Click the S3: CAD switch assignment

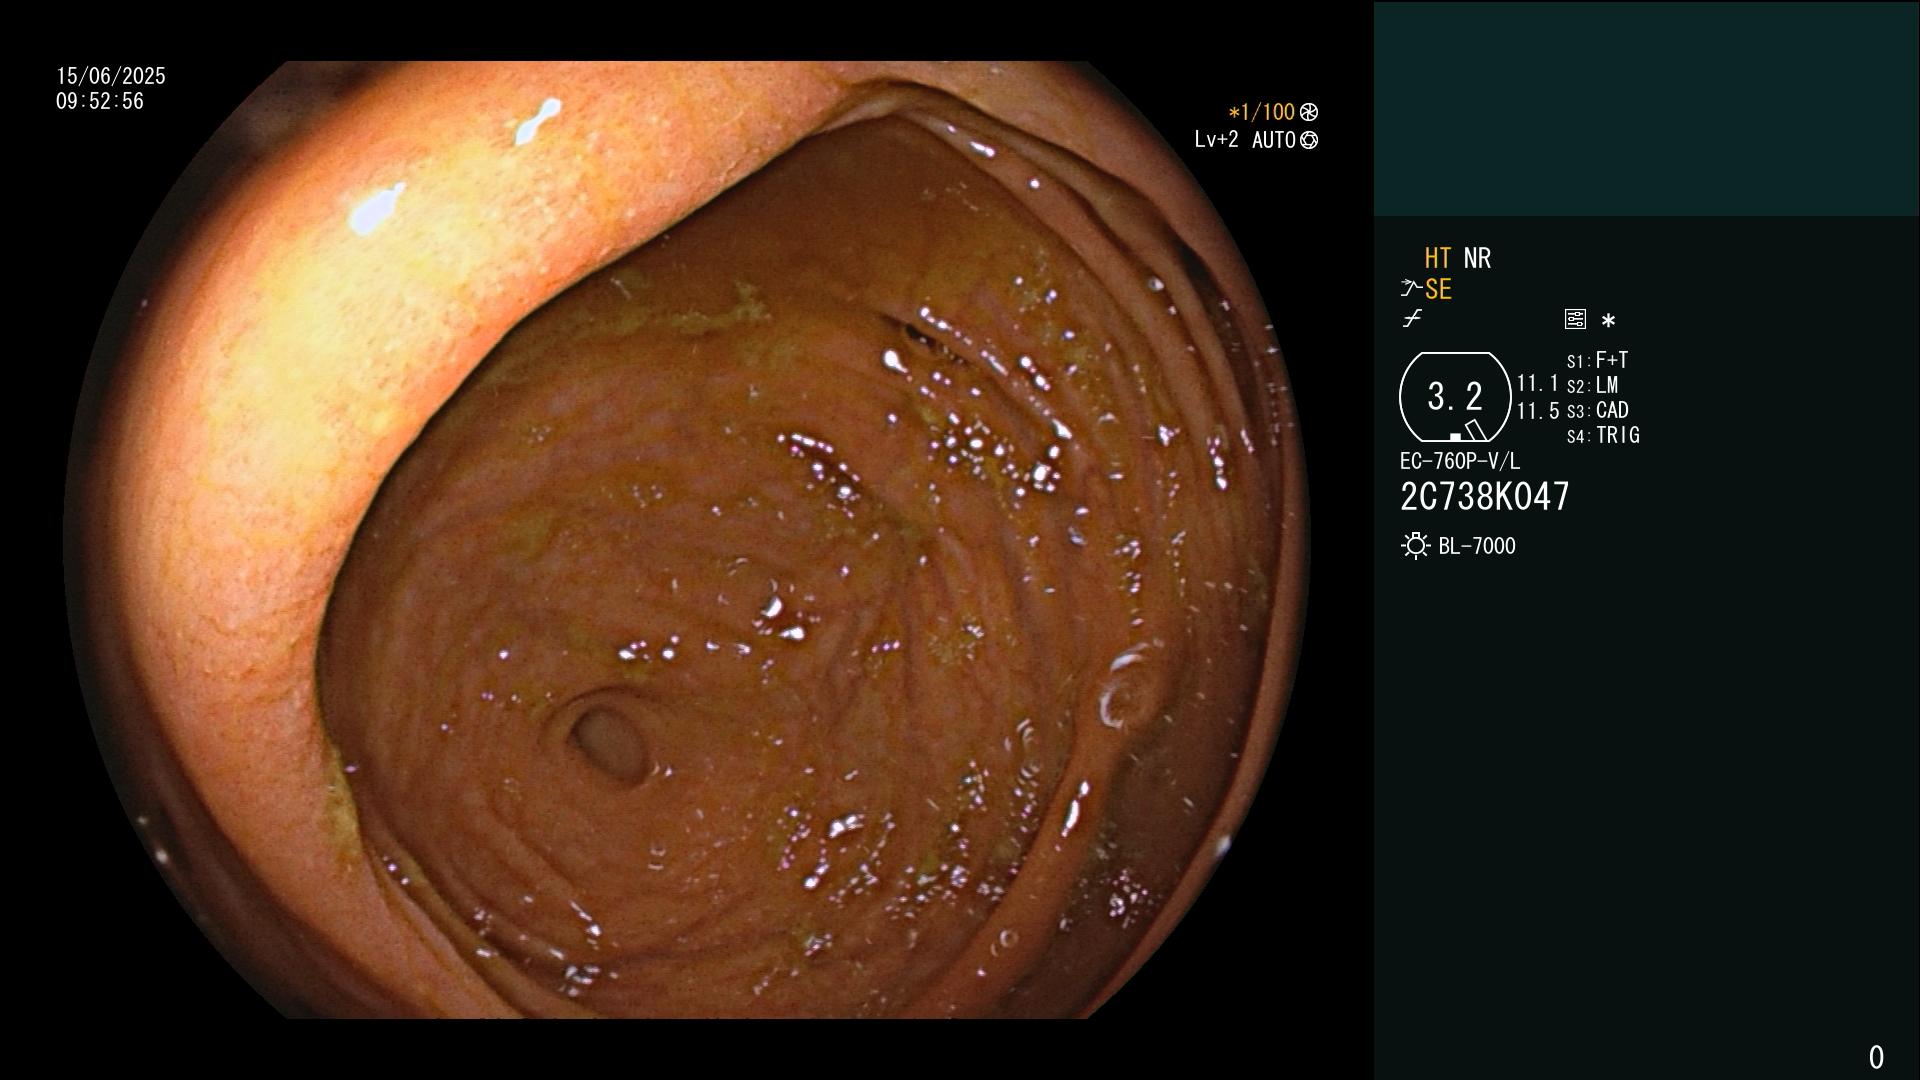point(1598,410)
